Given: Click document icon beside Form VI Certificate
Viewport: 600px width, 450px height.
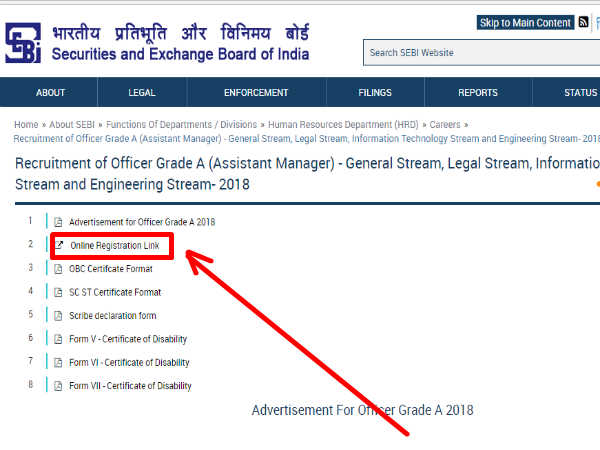Looking at the screenshot, I should 58,362.
